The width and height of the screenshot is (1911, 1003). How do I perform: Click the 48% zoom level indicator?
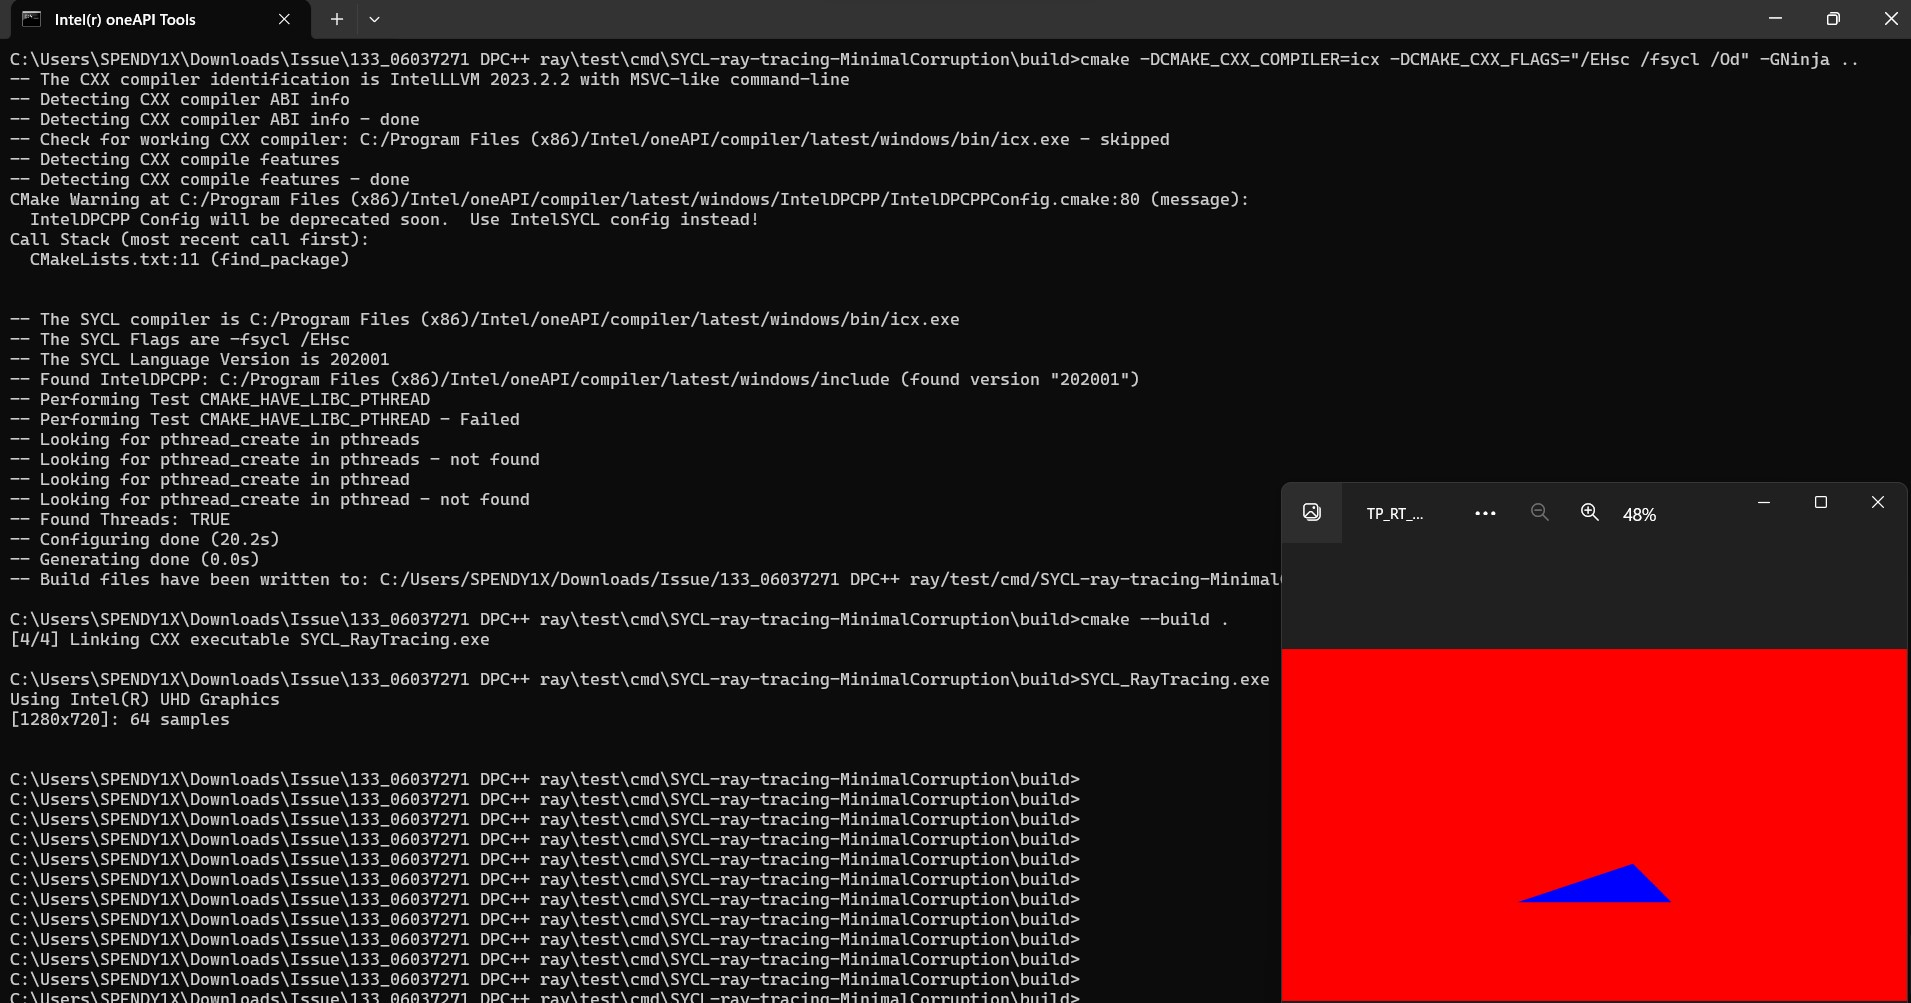coord(1639,515)
